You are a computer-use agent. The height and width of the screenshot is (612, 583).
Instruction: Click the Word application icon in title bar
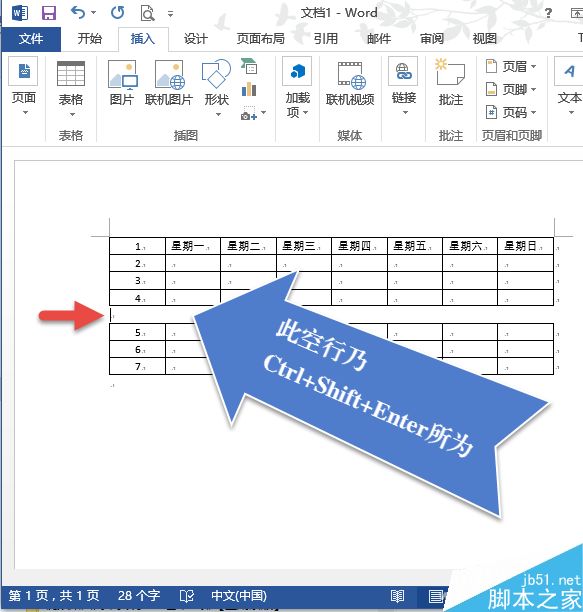point(20,13)
